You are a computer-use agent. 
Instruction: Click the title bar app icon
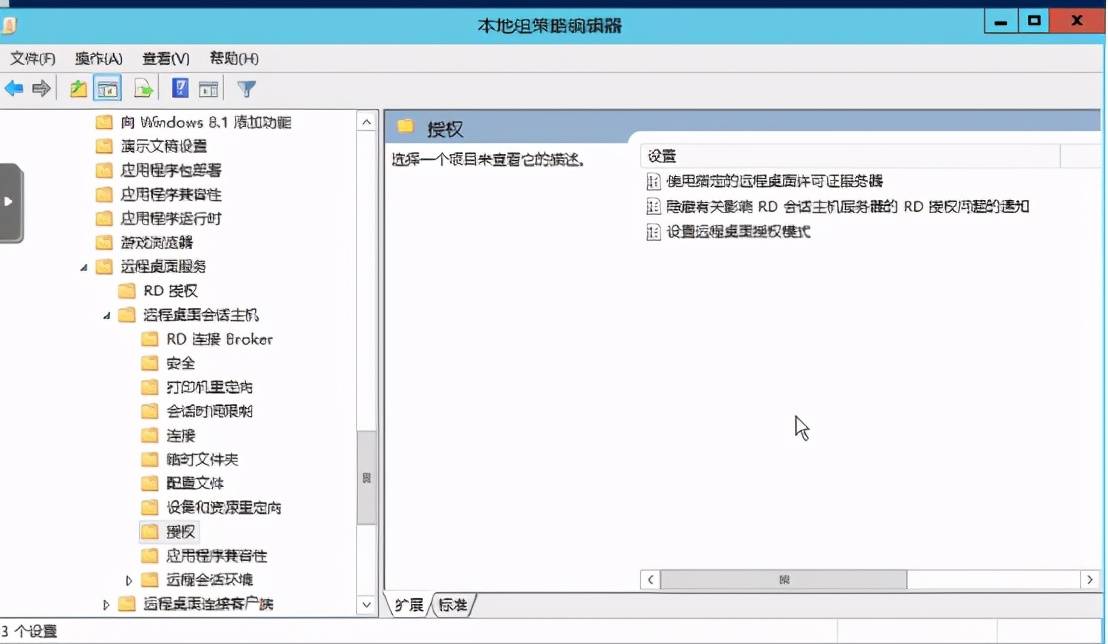point(9,26)
